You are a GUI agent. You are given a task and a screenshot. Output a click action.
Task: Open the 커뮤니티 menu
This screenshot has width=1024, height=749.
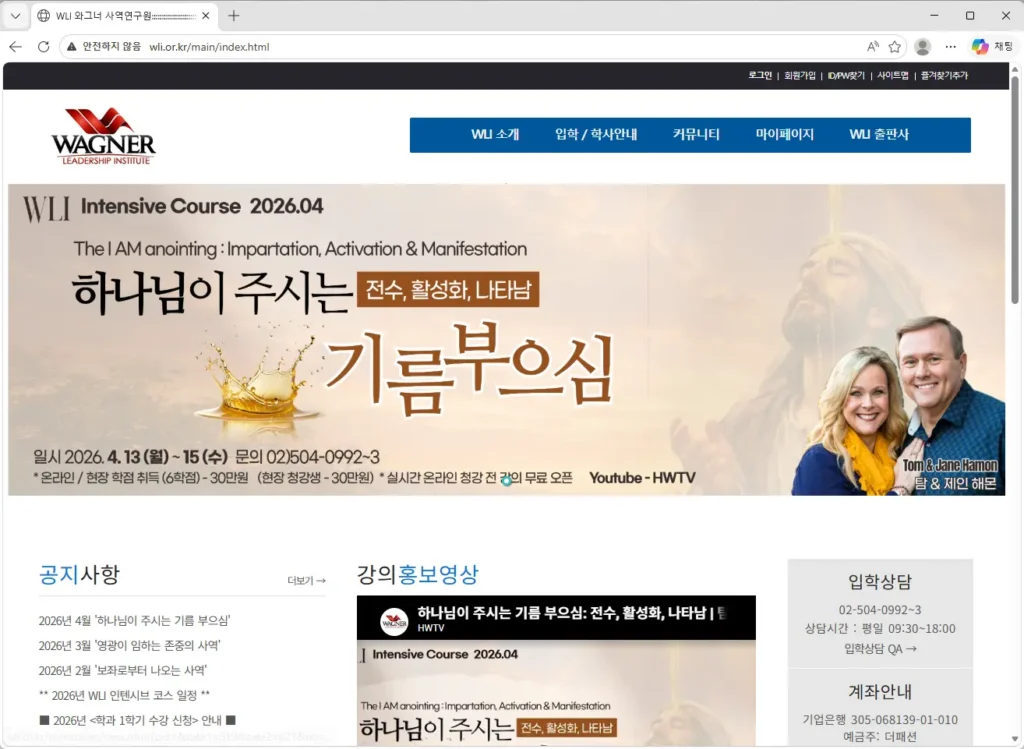click(696, 135)
